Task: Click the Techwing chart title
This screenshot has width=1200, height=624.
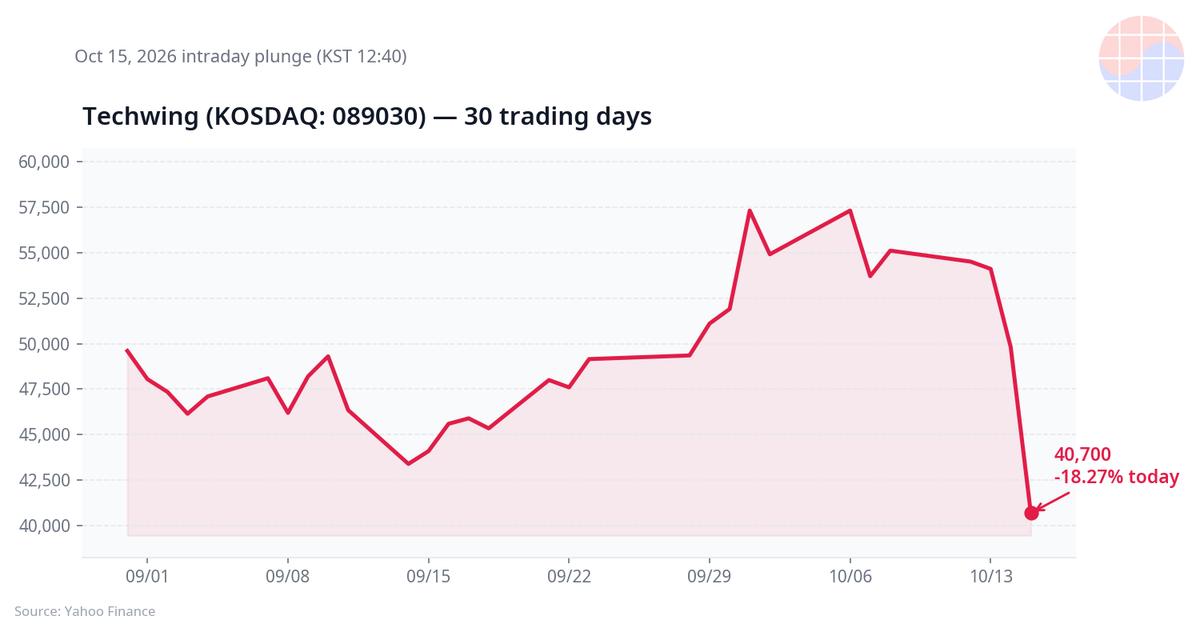Action: [x=367, y=116]
